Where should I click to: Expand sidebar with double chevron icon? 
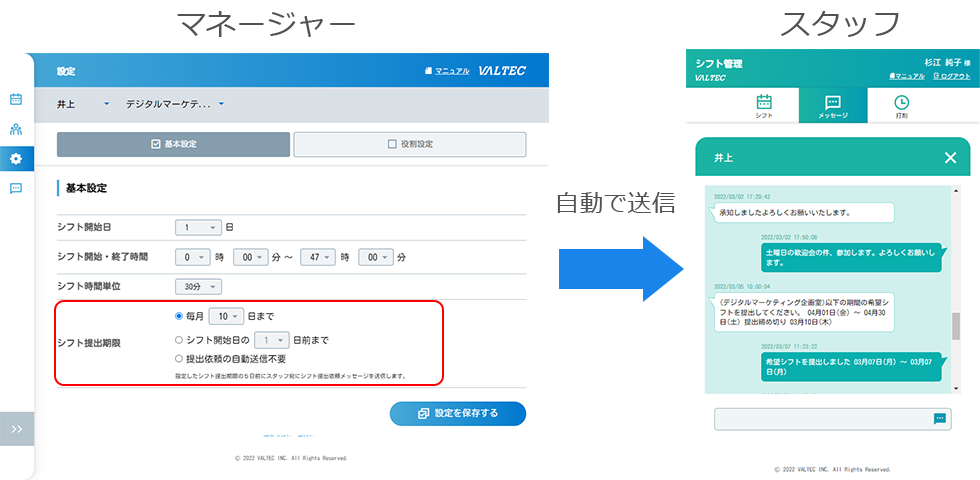coord(17,429)
